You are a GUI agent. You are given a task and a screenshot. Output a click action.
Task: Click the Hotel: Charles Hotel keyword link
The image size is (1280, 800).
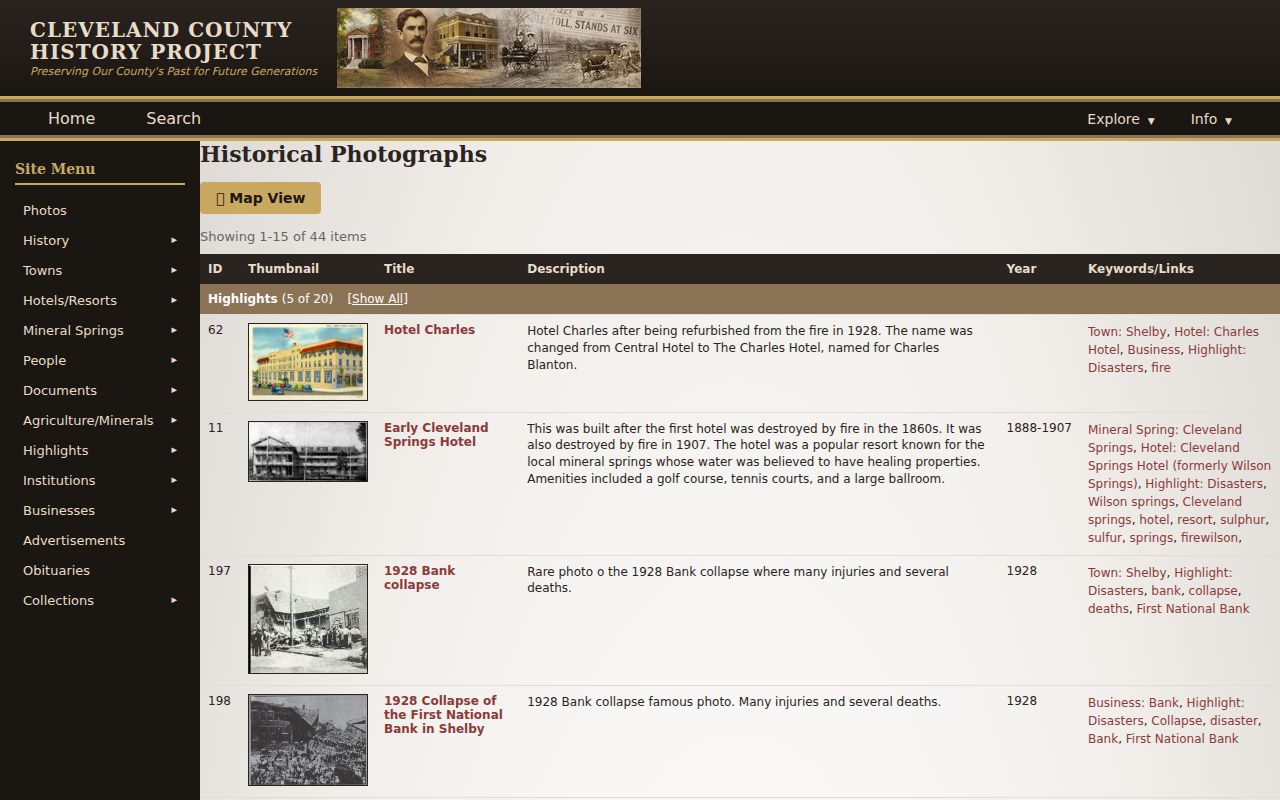[x=1173, y=341]
